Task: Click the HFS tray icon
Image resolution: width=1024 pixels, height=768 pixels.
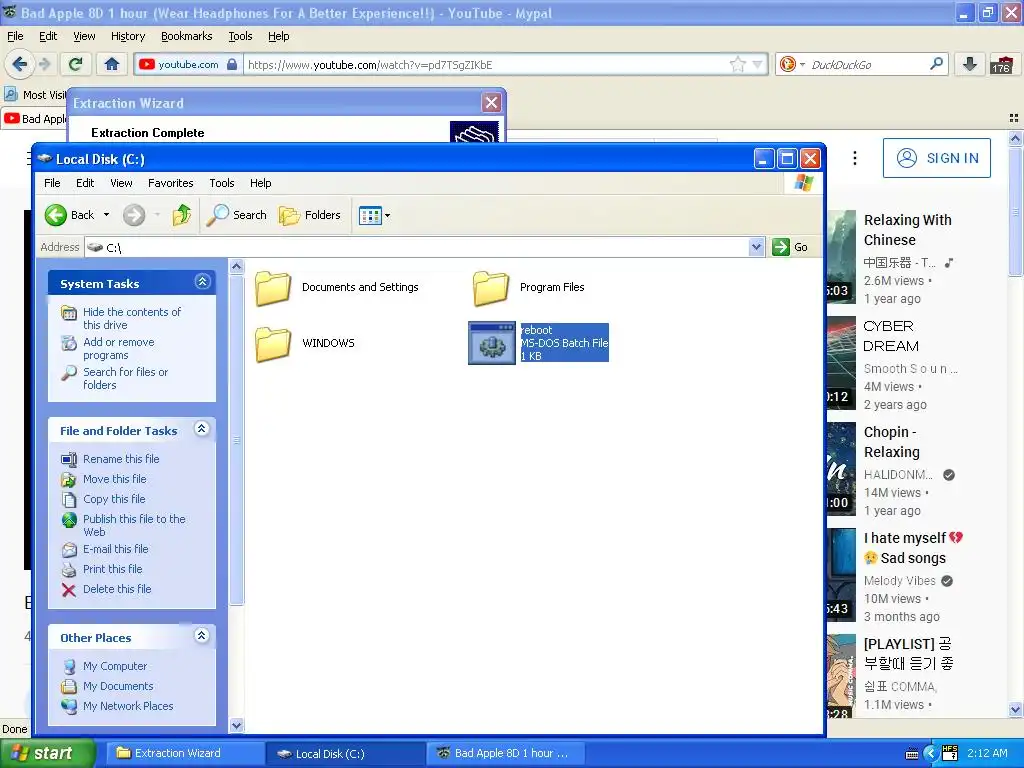Action: 950,753
